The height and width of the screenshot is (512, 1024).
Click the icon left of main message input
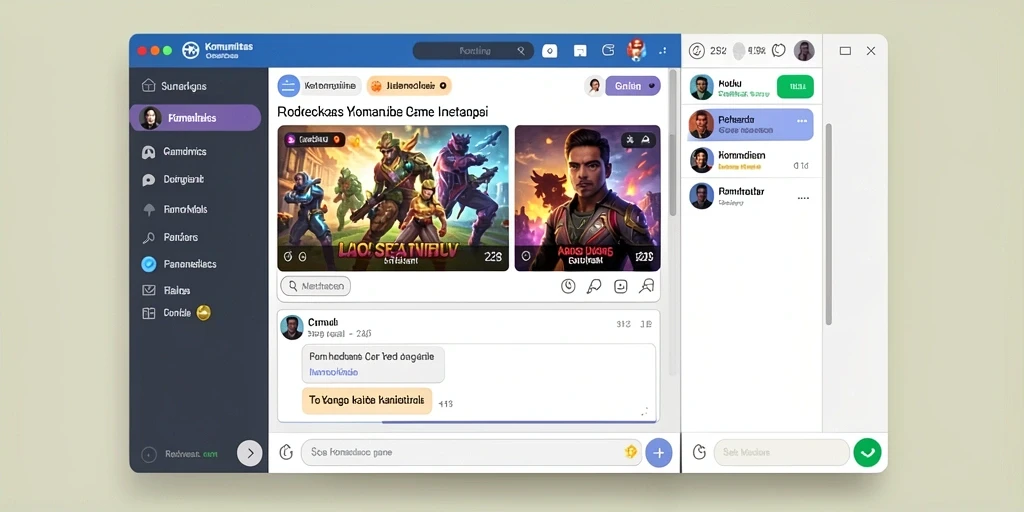pyautogui.click(x=285, y=452)
